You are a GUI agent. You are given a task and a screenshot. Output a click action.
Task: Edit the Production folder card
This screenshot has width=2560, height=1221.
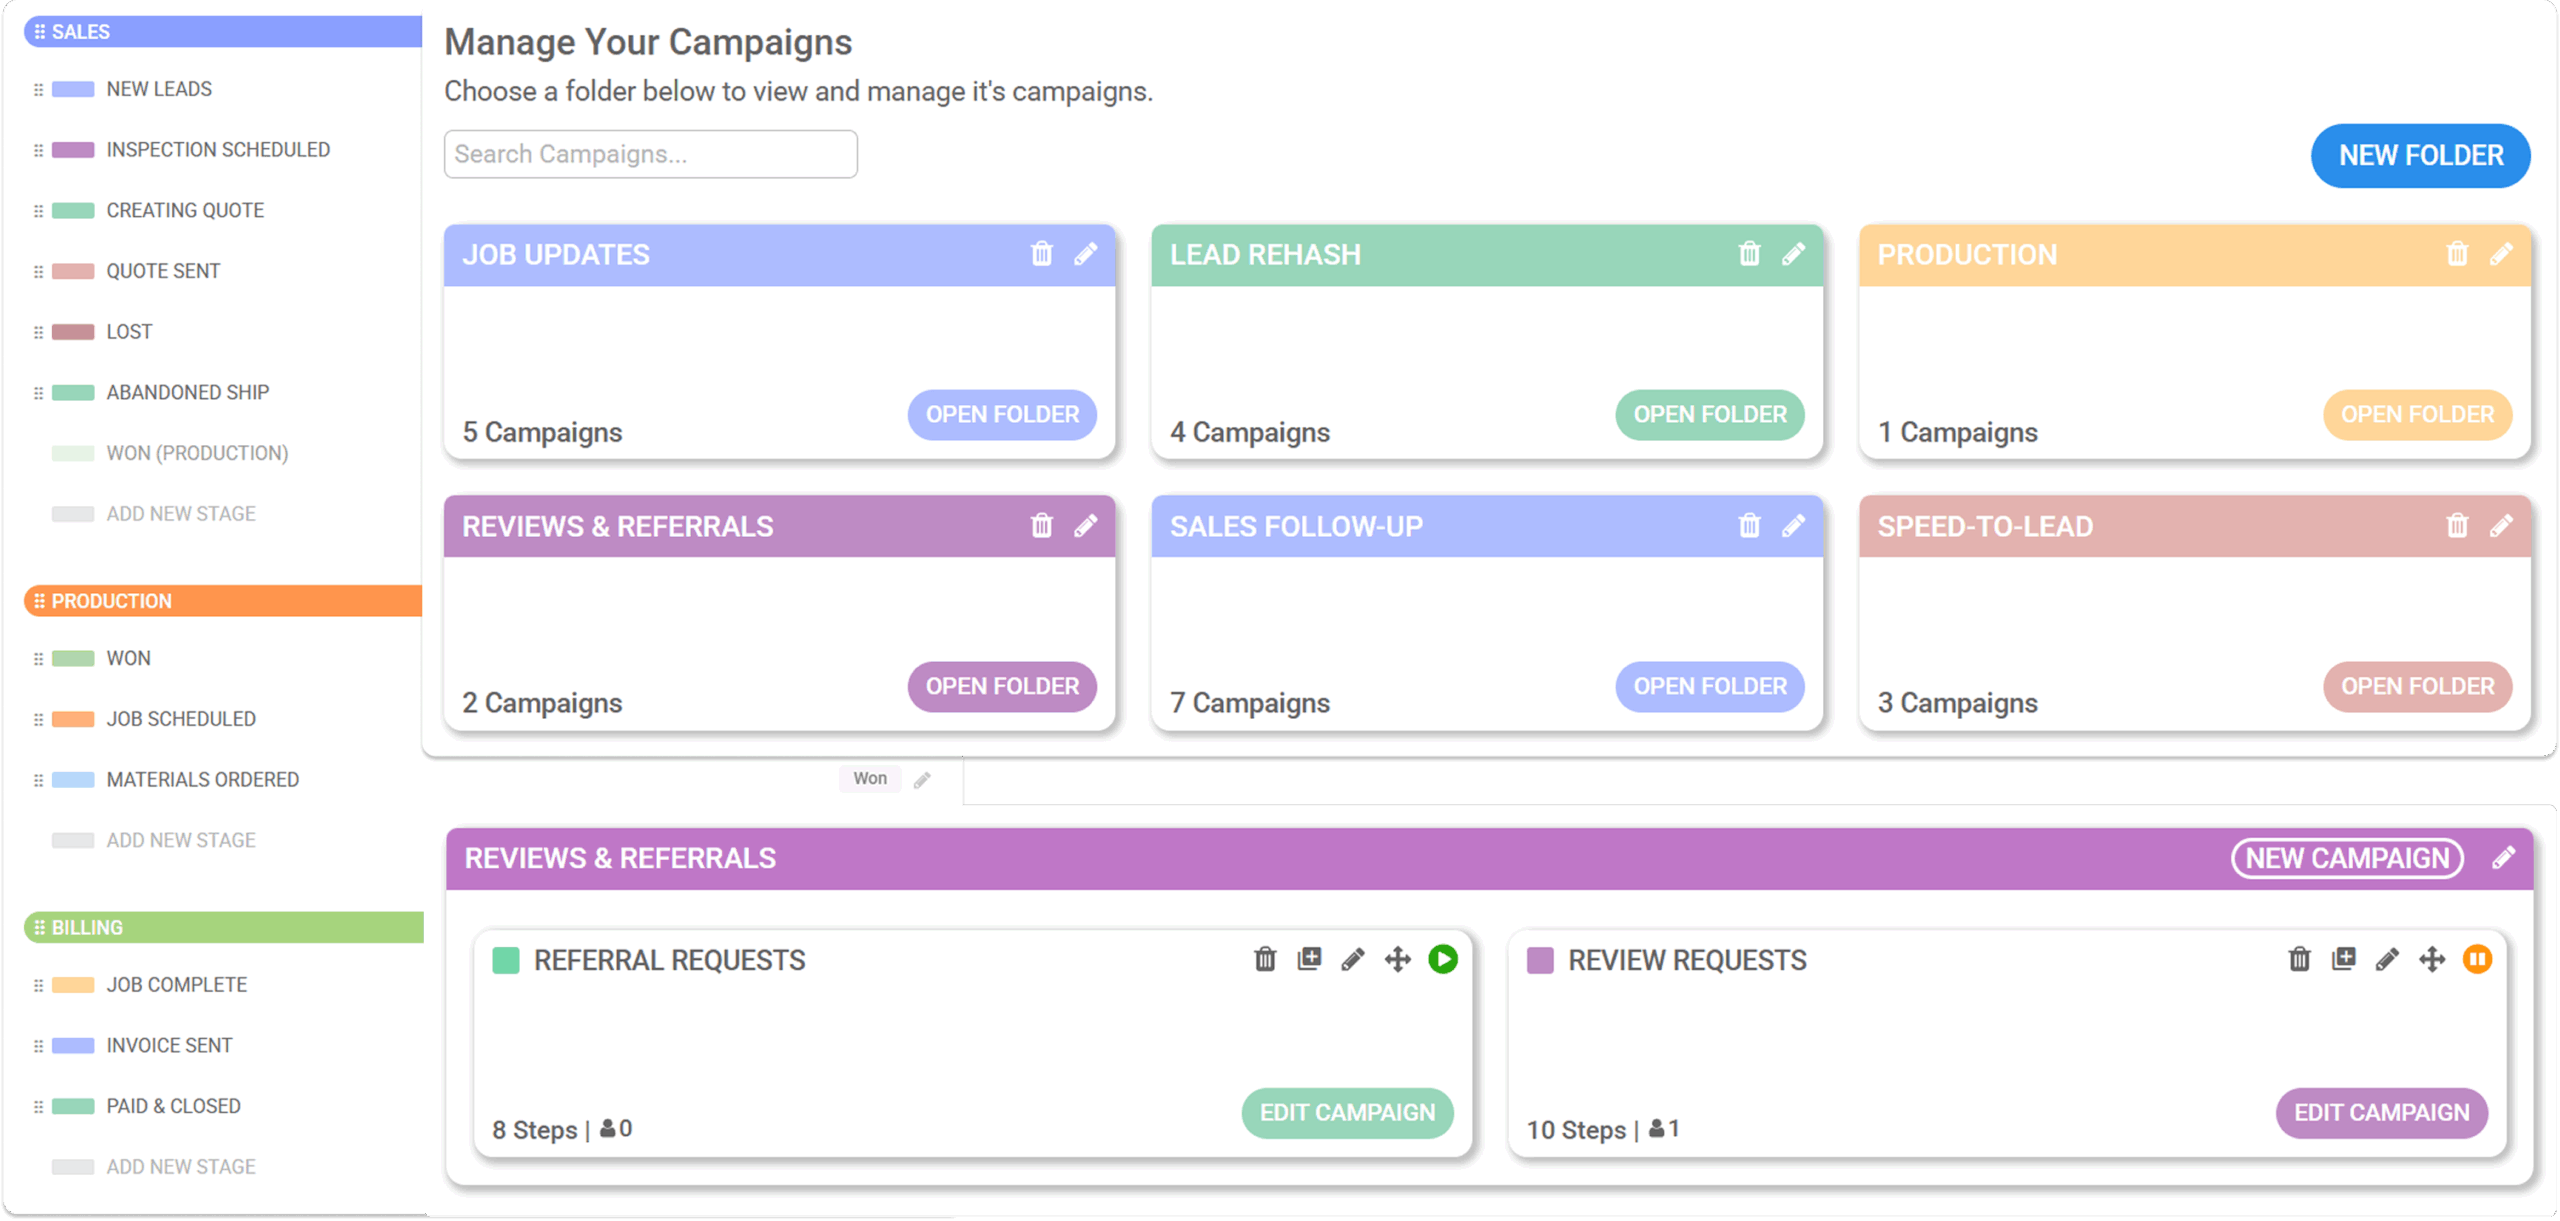tap(2501, 254)
